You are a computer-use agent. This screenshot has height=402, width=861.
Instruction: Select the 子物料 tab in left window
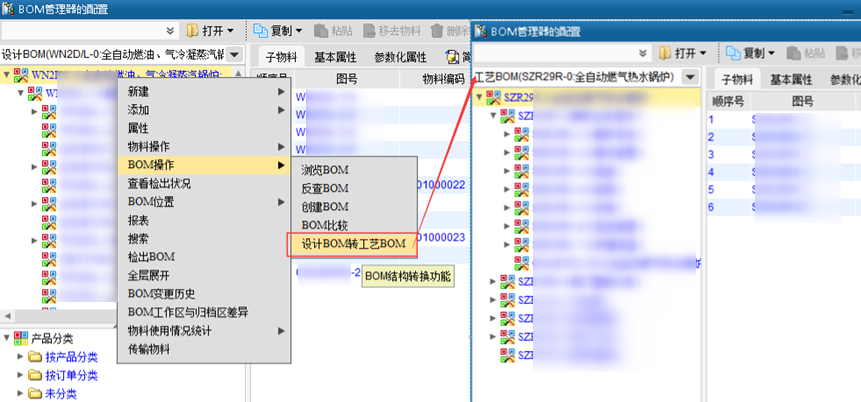pos(282,57)
